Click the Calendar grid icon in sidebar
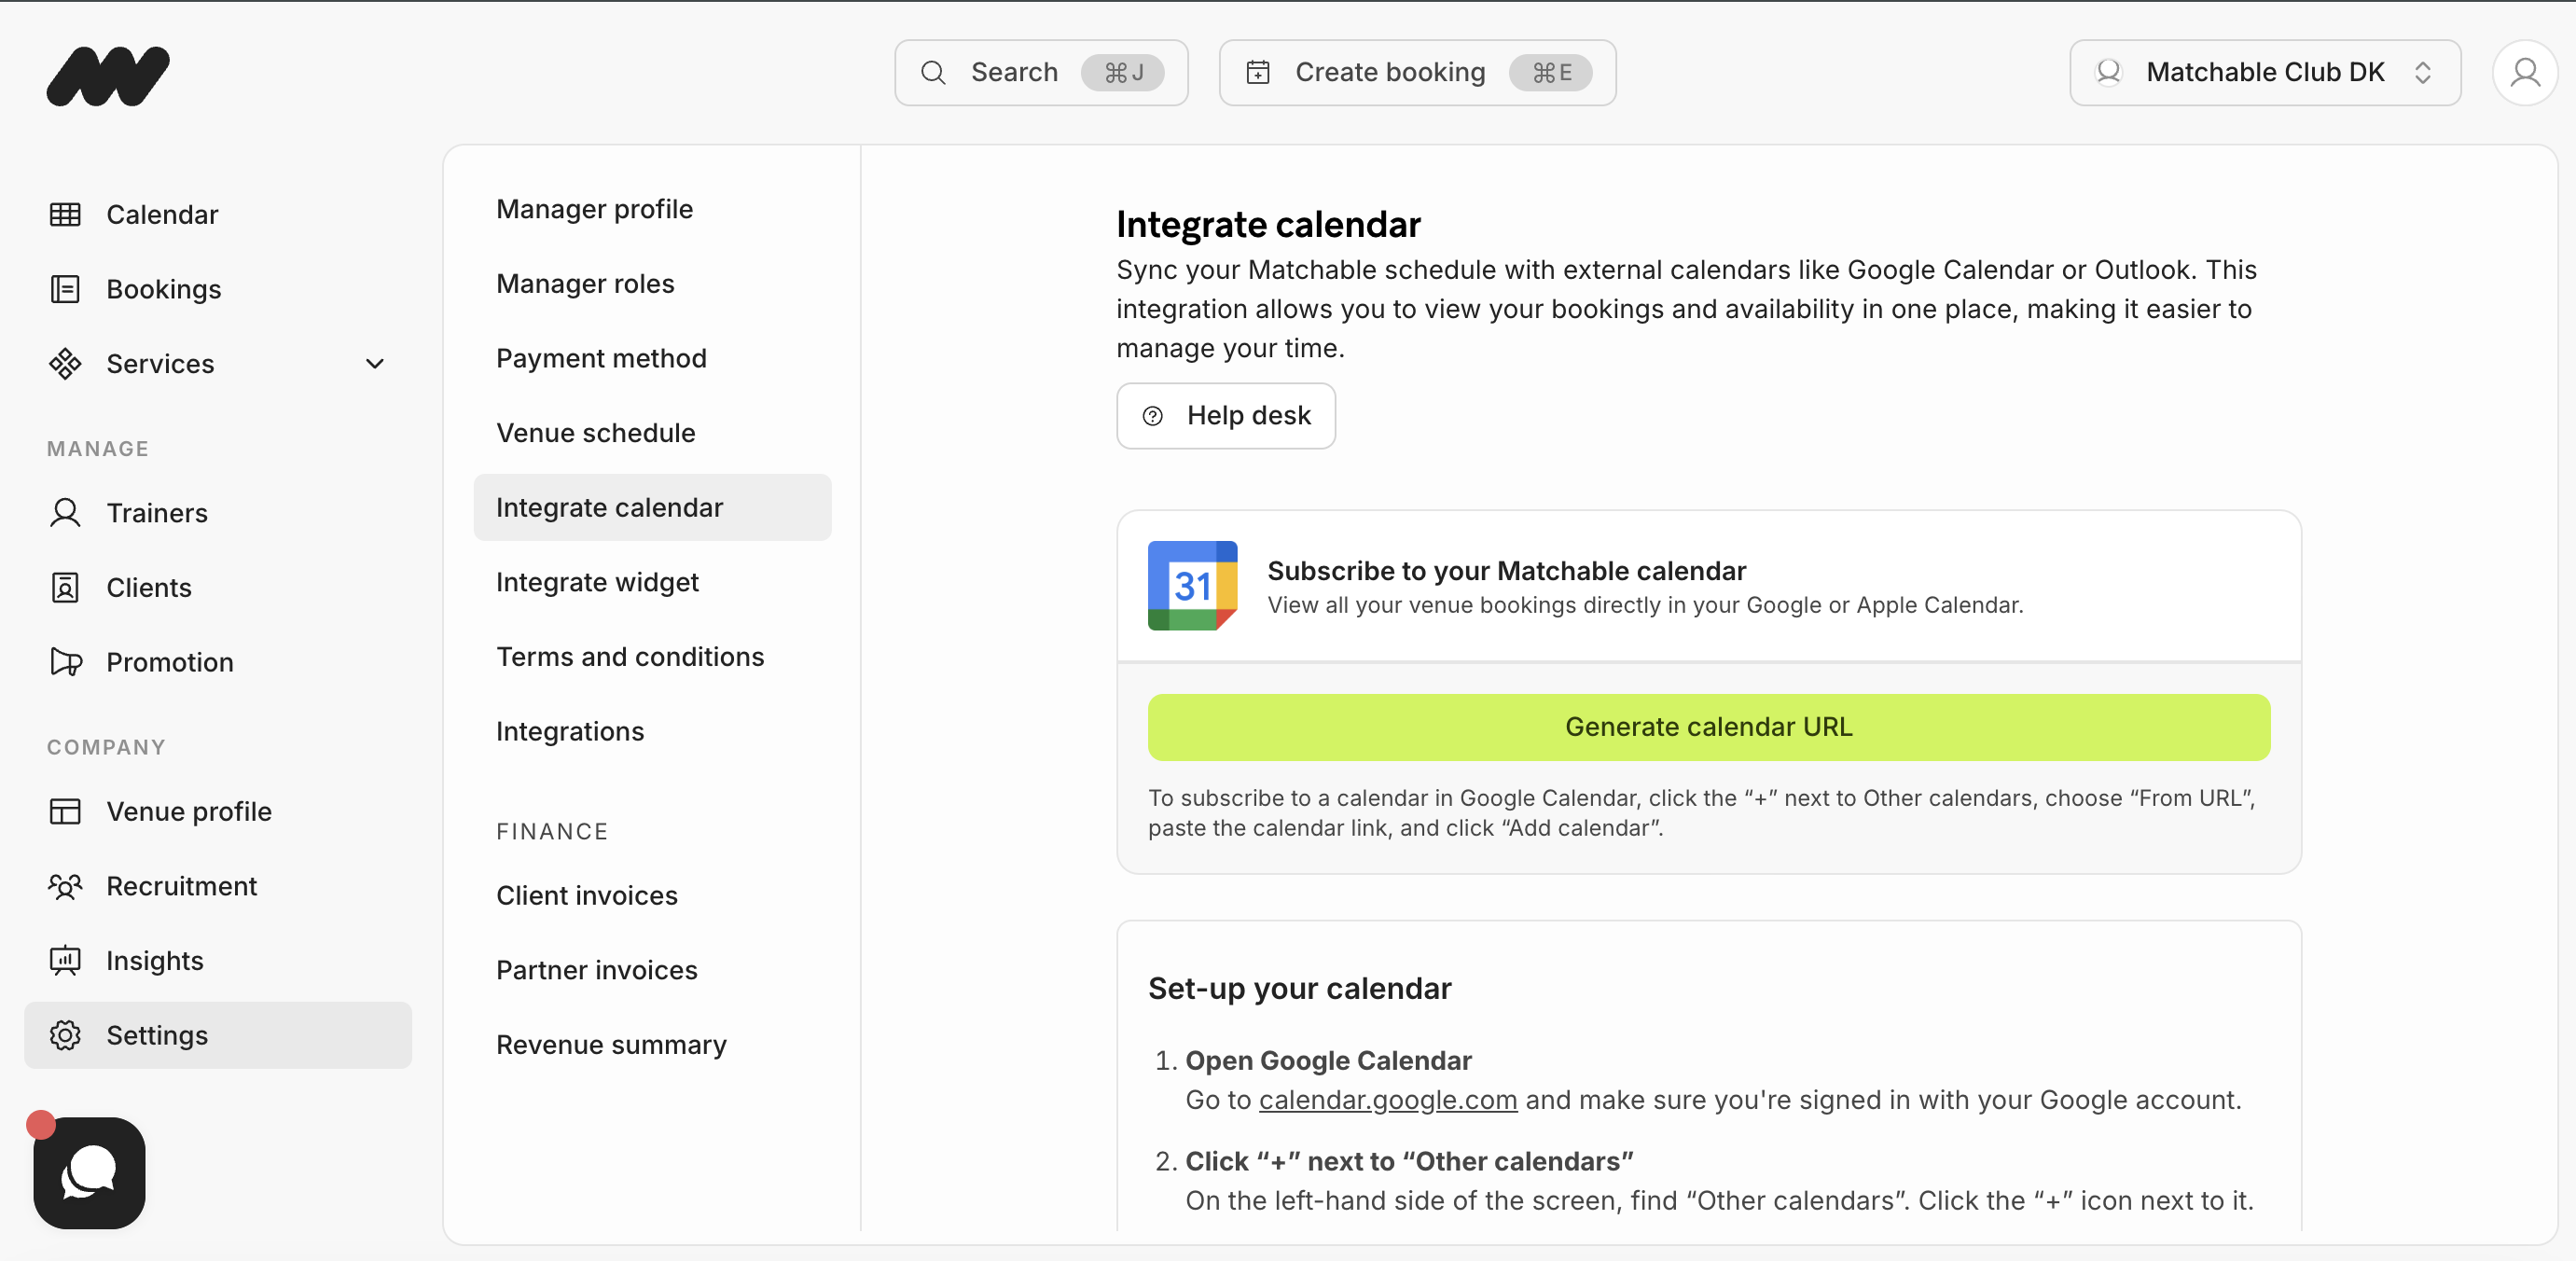The width and height of the screenshot is (2576, 1261). pyautogui.click(x=65, y=214)
